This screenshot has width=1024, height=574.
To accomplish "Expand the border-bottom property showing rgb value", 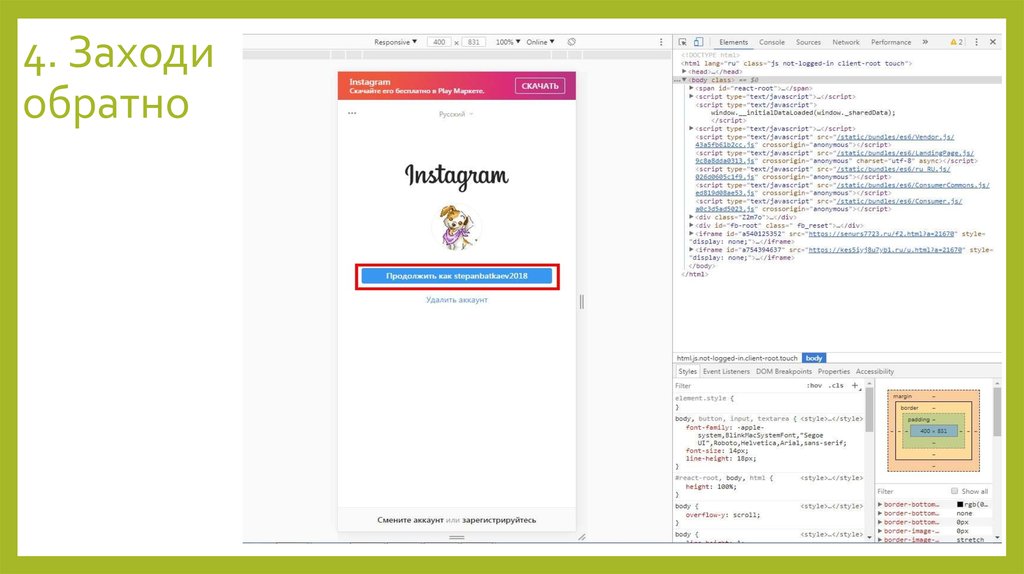I will pyautogui.click(x=880, y=504).
